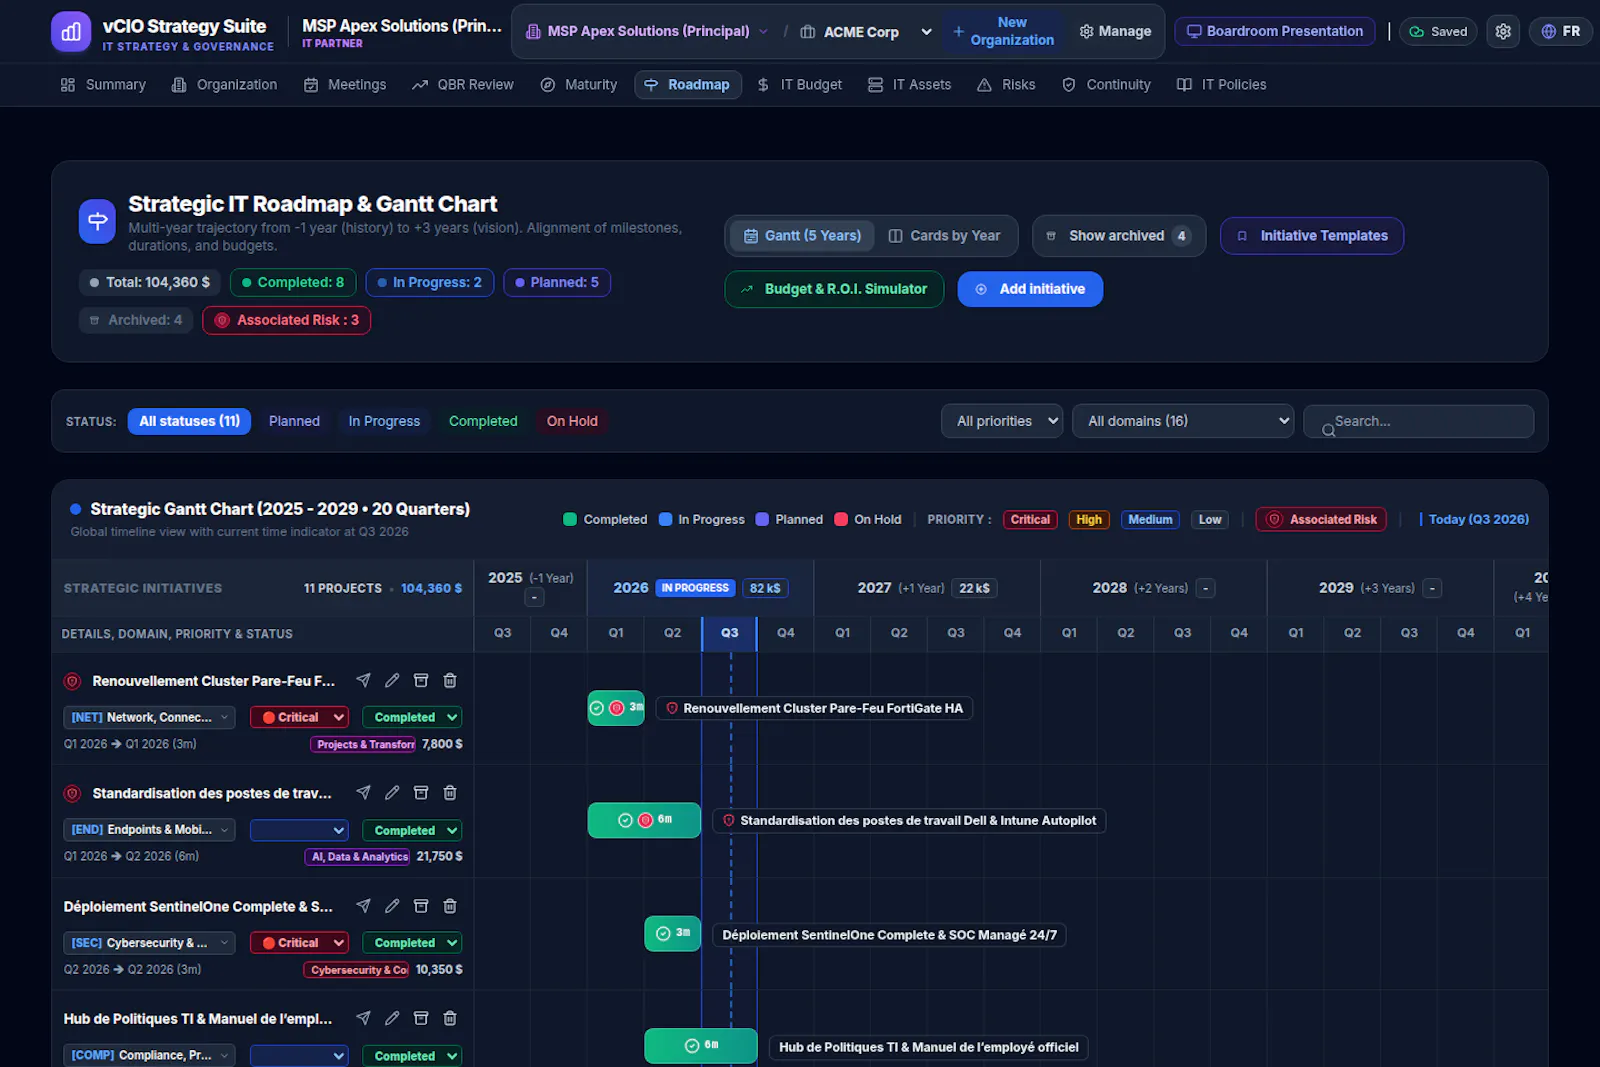Toggle Show archived initiatives
This screenshot has width=1600, height=1067.
1119,236
